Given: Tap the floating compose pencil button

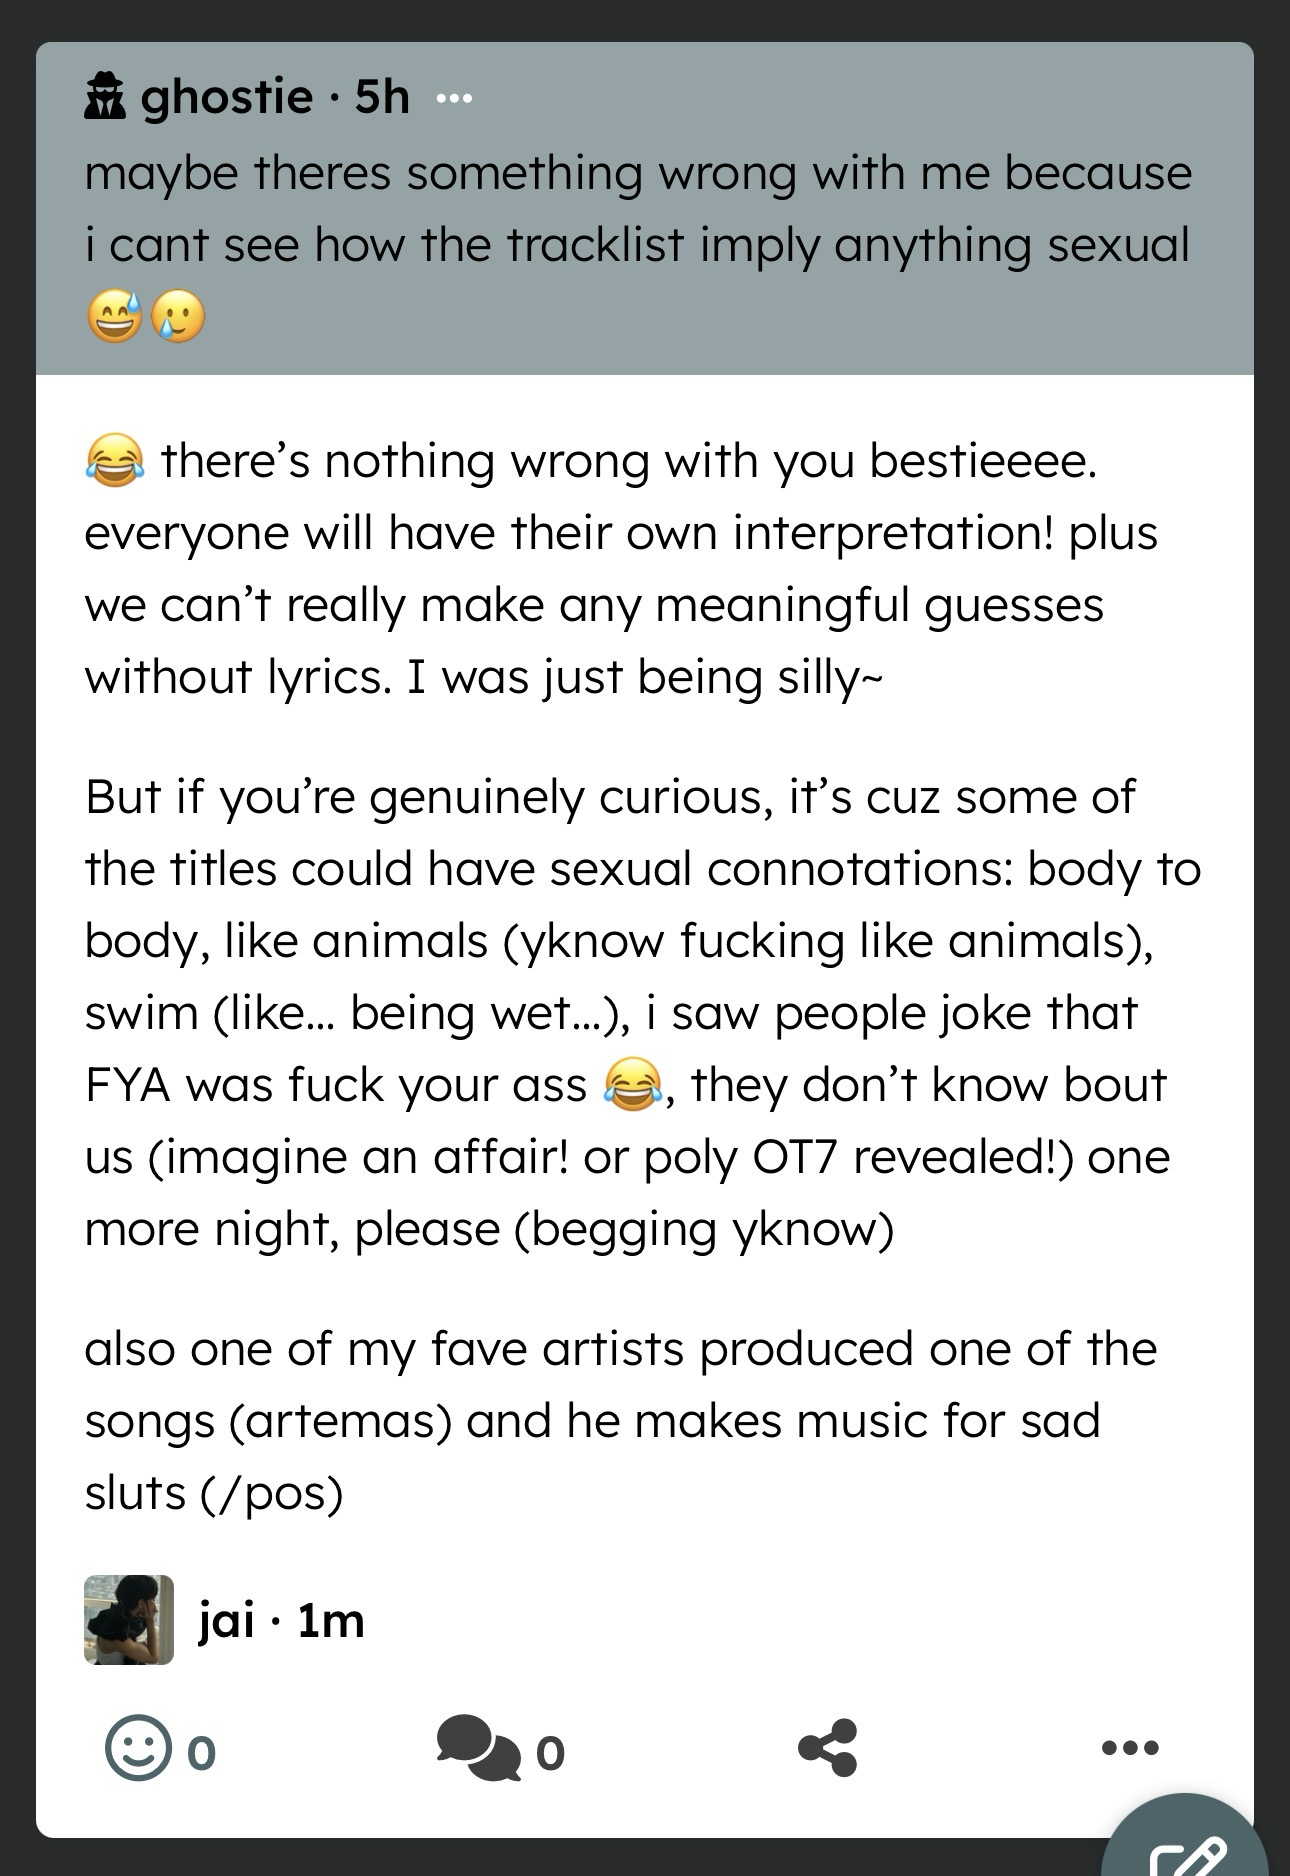Looking at the screenshot, I should point(1188,1850).
